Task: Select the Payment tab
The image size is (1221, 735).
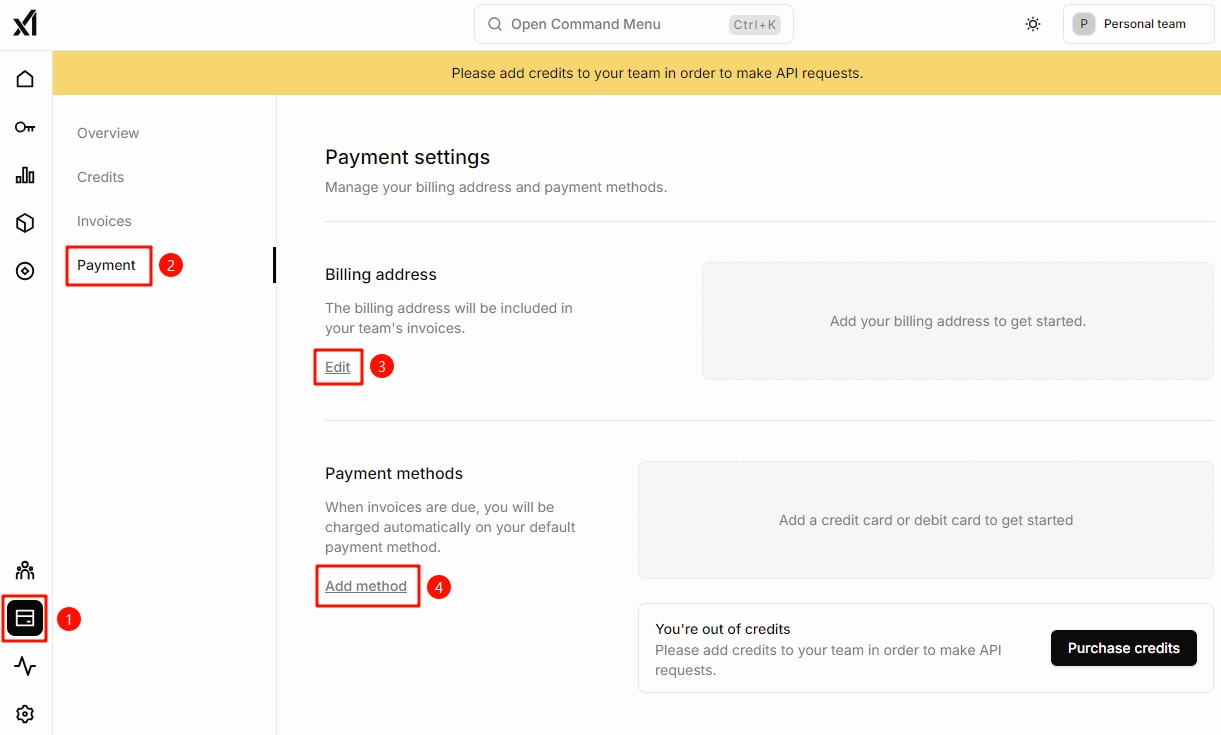Action: 106,265
